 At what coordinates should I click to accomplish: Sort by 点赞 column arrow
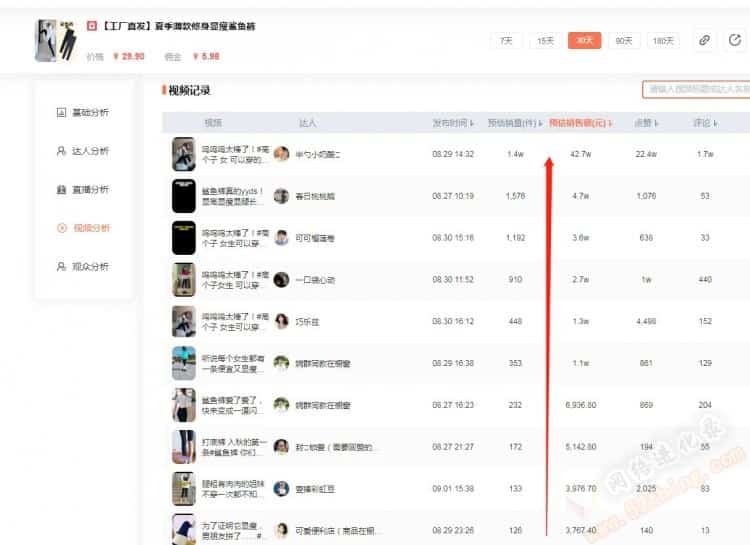click(657, 123)
